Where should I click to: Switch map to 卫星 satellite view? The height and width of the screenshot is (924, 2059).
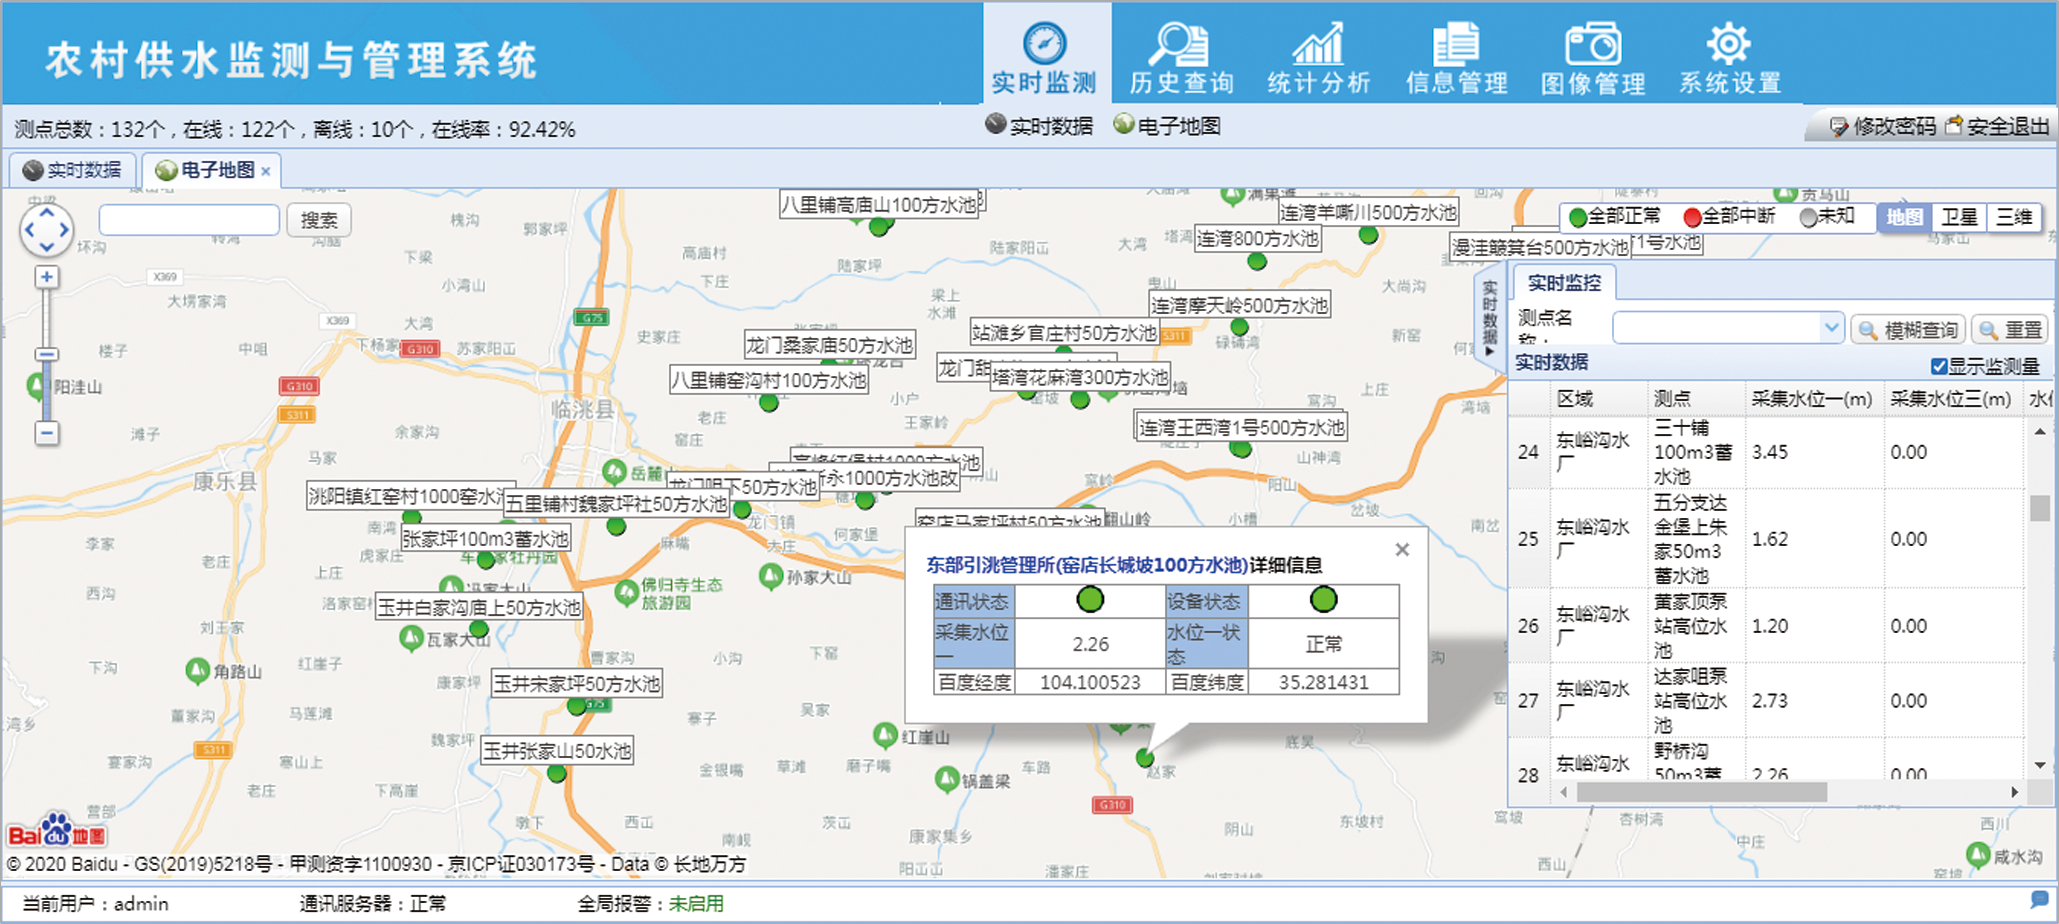pos(1959,217)
